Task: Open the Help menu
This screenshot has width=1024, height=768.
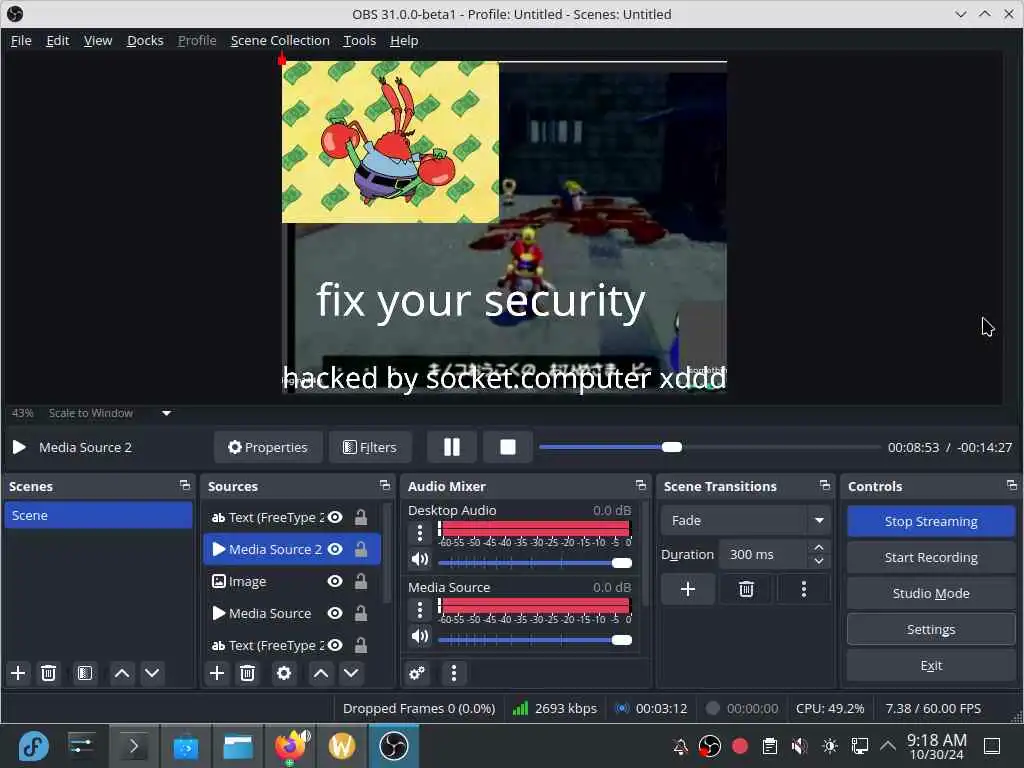Action: point(404,40)
